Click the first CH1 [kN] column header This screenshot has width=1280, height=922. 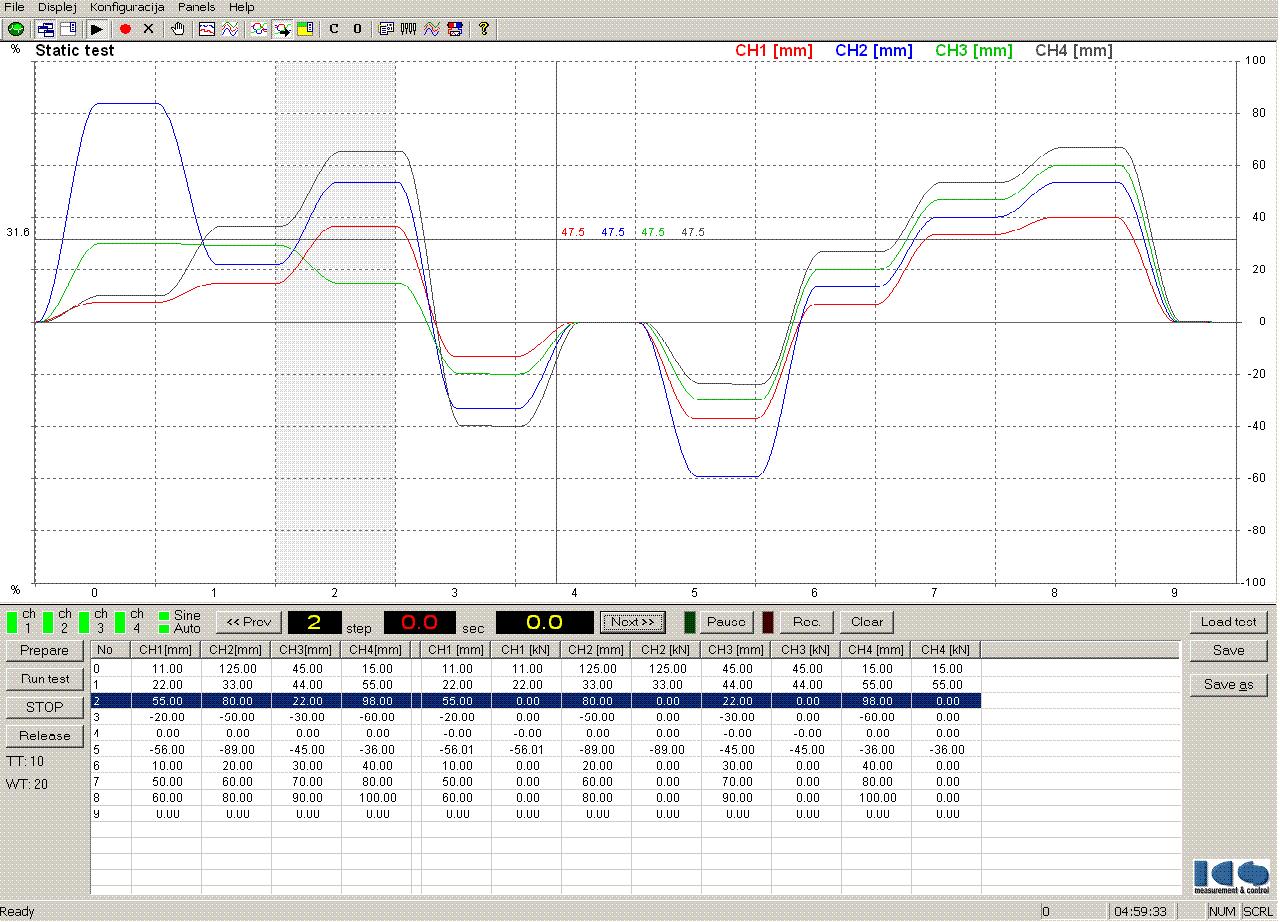(525, 650)
